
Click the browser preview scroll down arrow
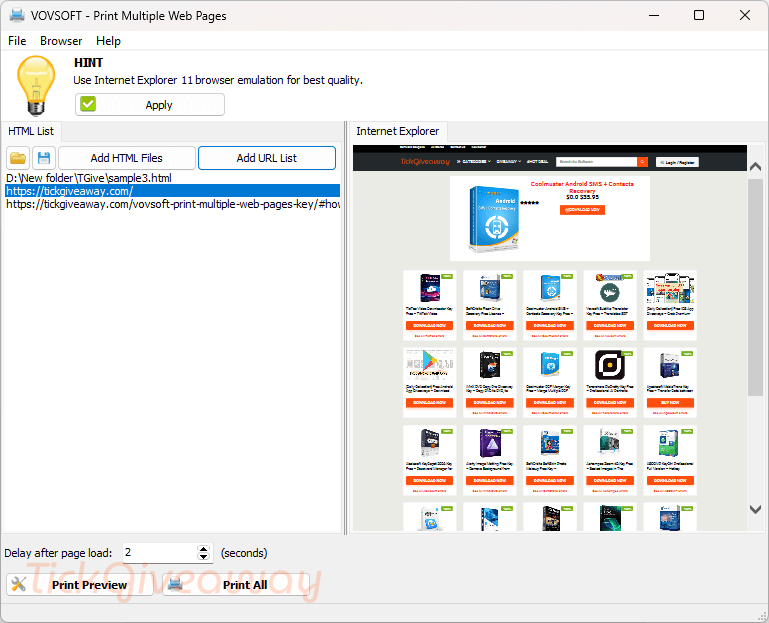click(x=755, y=510)
